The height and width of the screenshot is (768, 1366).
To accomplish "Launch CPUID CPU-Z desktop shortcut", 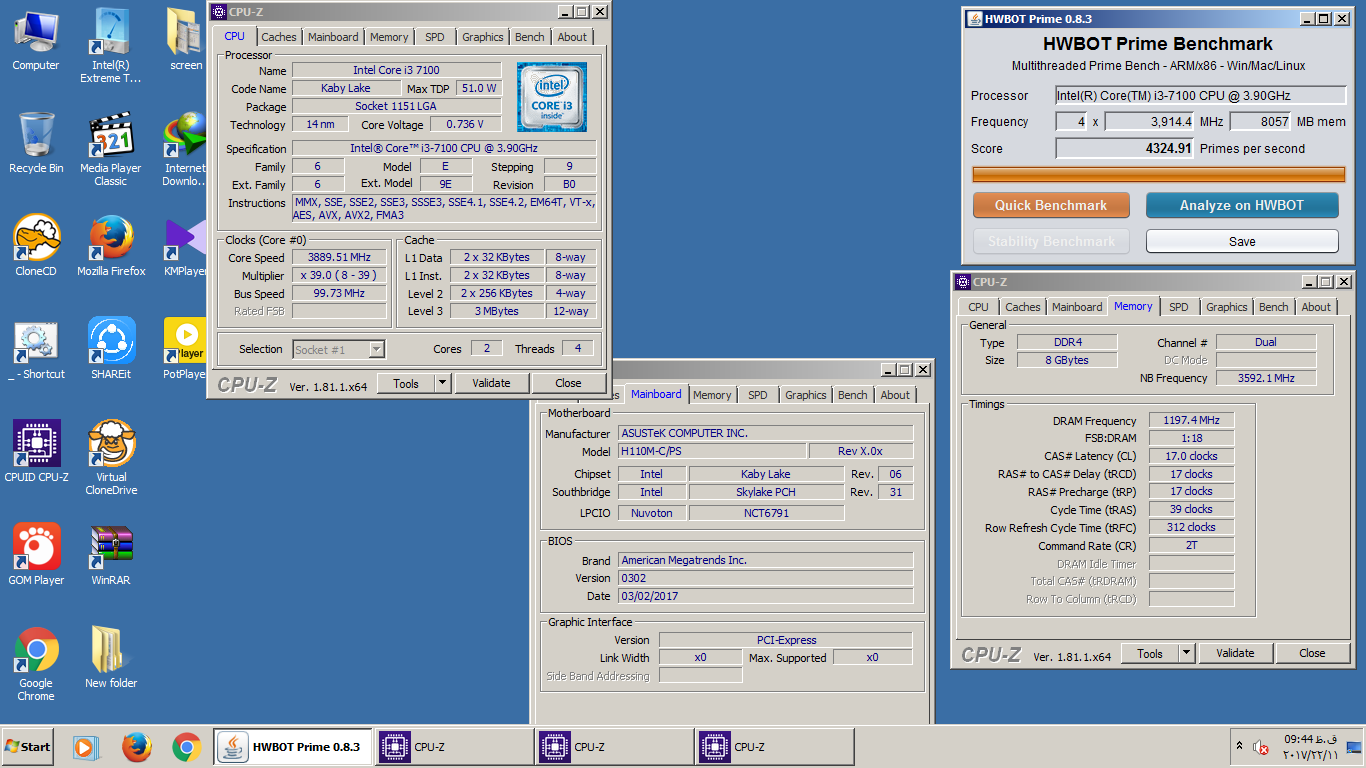I will [36, 452].
